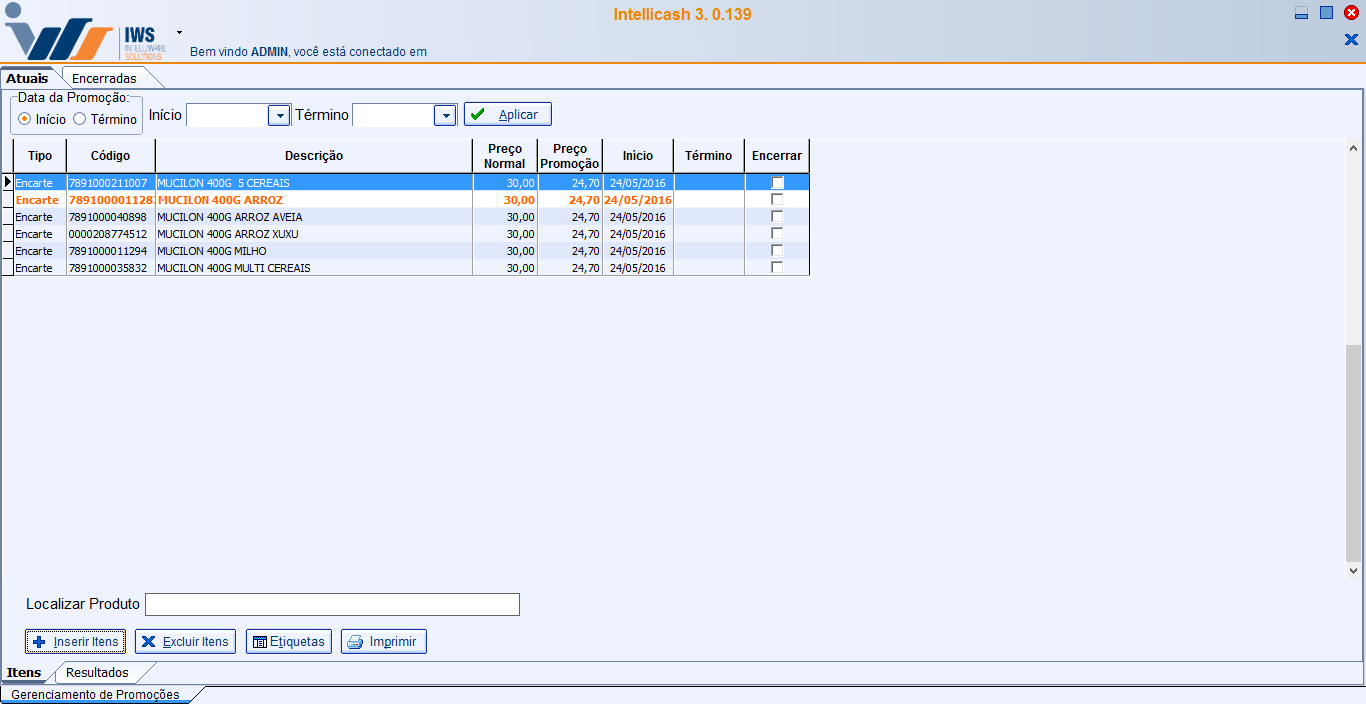This screenshot has height=704, width=1366.
Task: Click the Gerenciamento de Promoções tab
Action: coord(95,694)
